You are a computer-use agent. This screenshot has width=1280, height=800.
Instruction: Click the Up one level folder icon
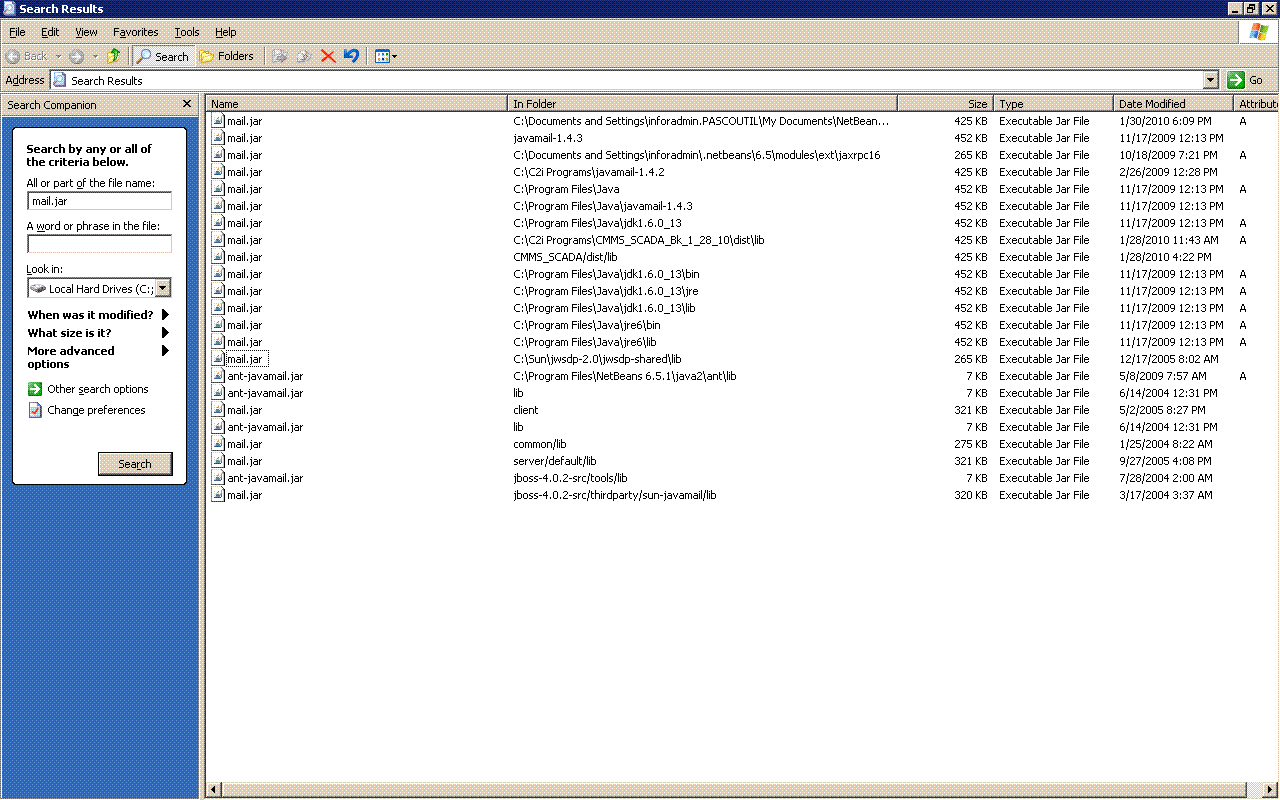click(114, 56)
